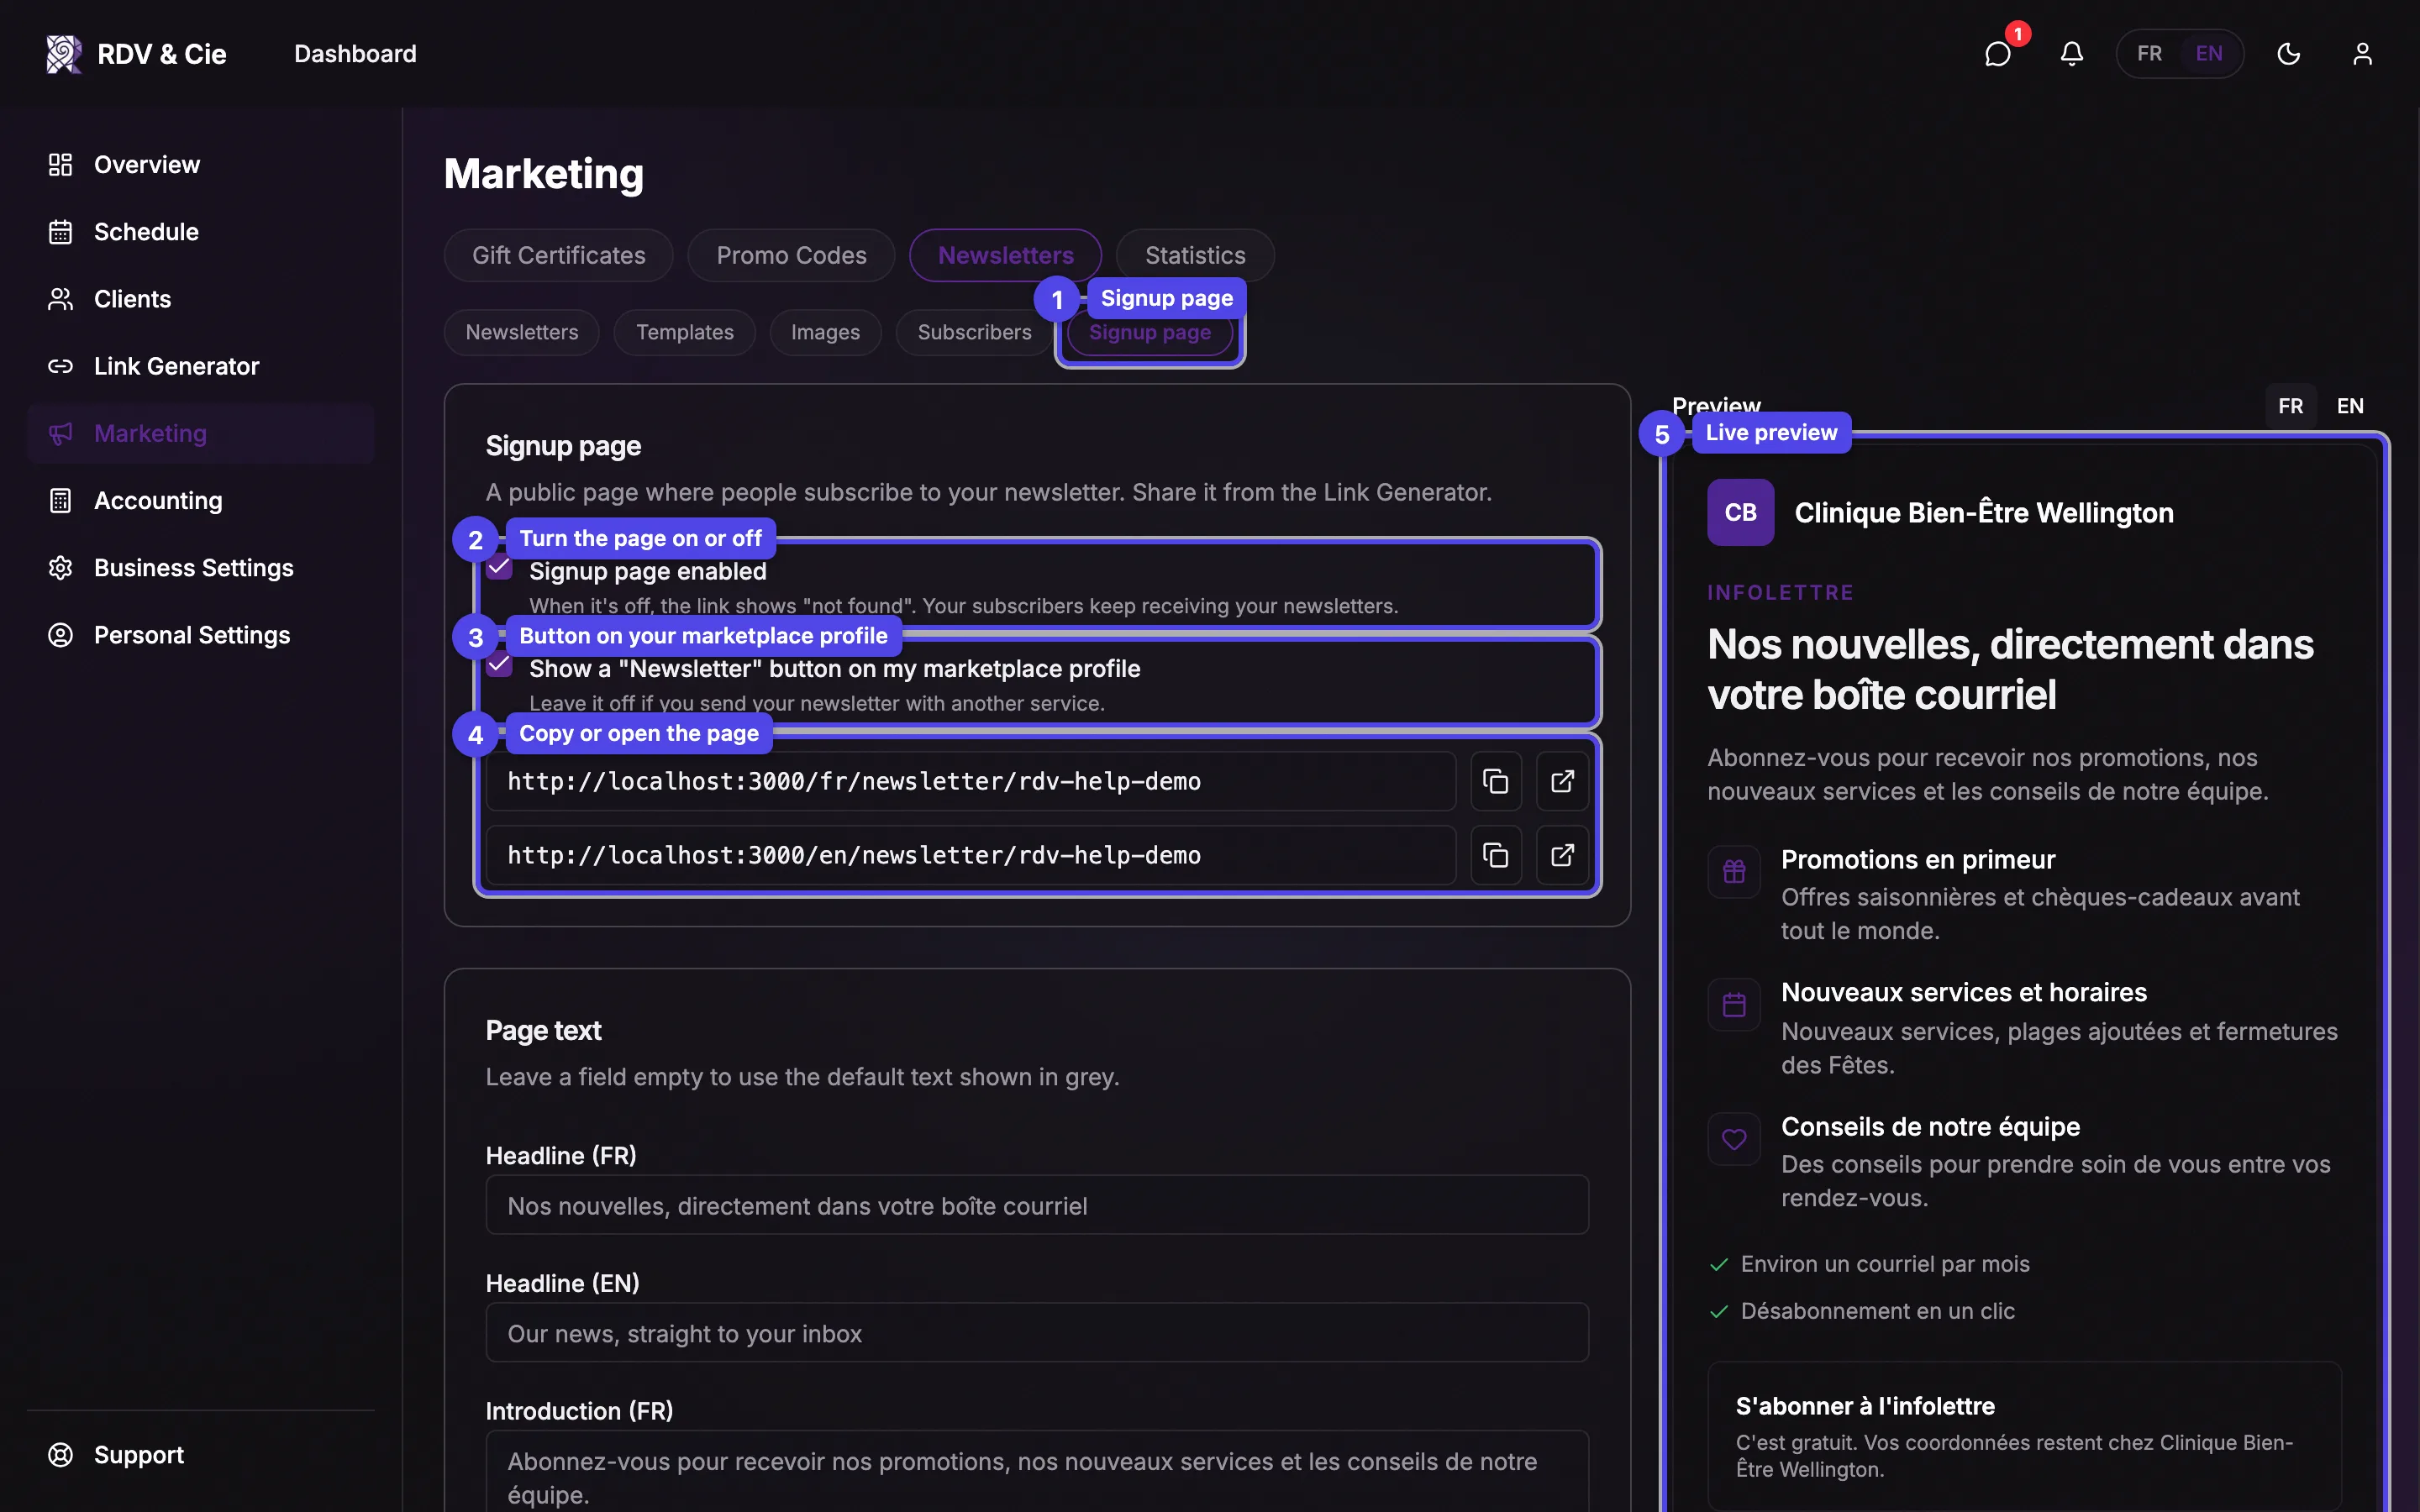Image resolution: width=2420 pixels, height=1512 pixels.
Task: Open the Subscribers sub-tab
Action: pos(974,332)
